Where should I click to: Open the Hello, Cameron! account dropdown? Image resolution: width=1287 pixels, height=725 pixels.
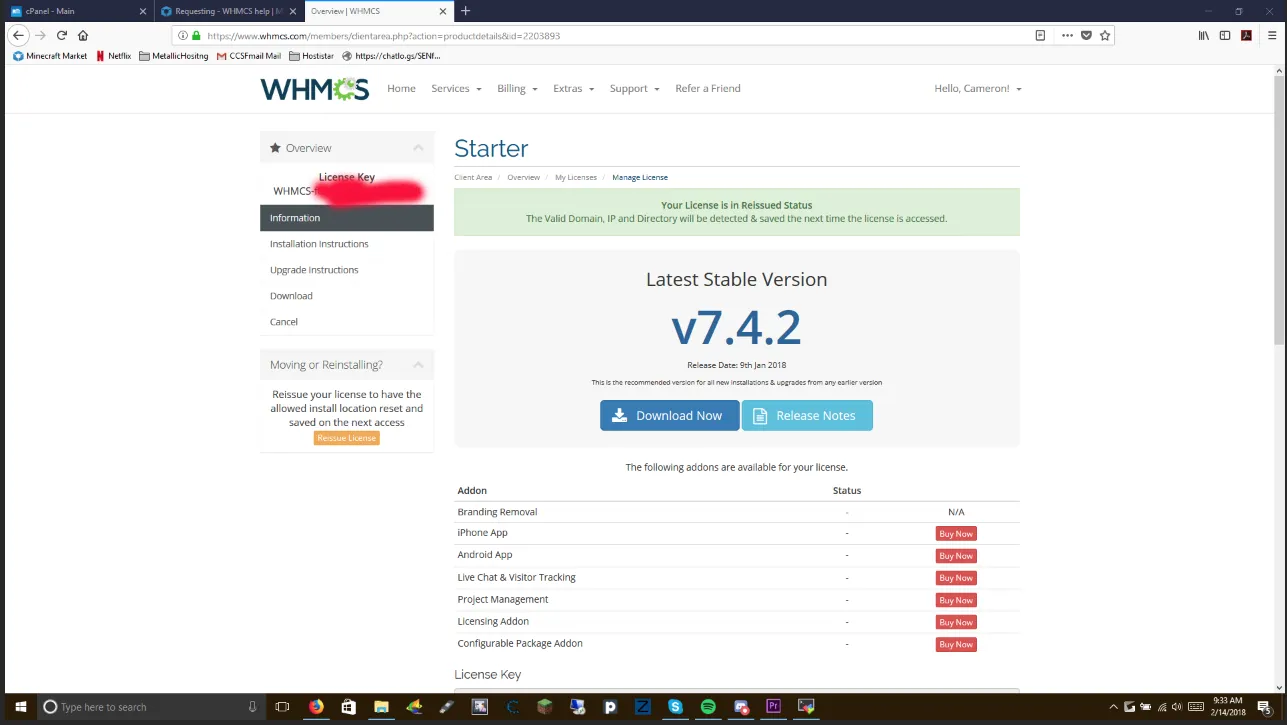(x=977, y=89)
